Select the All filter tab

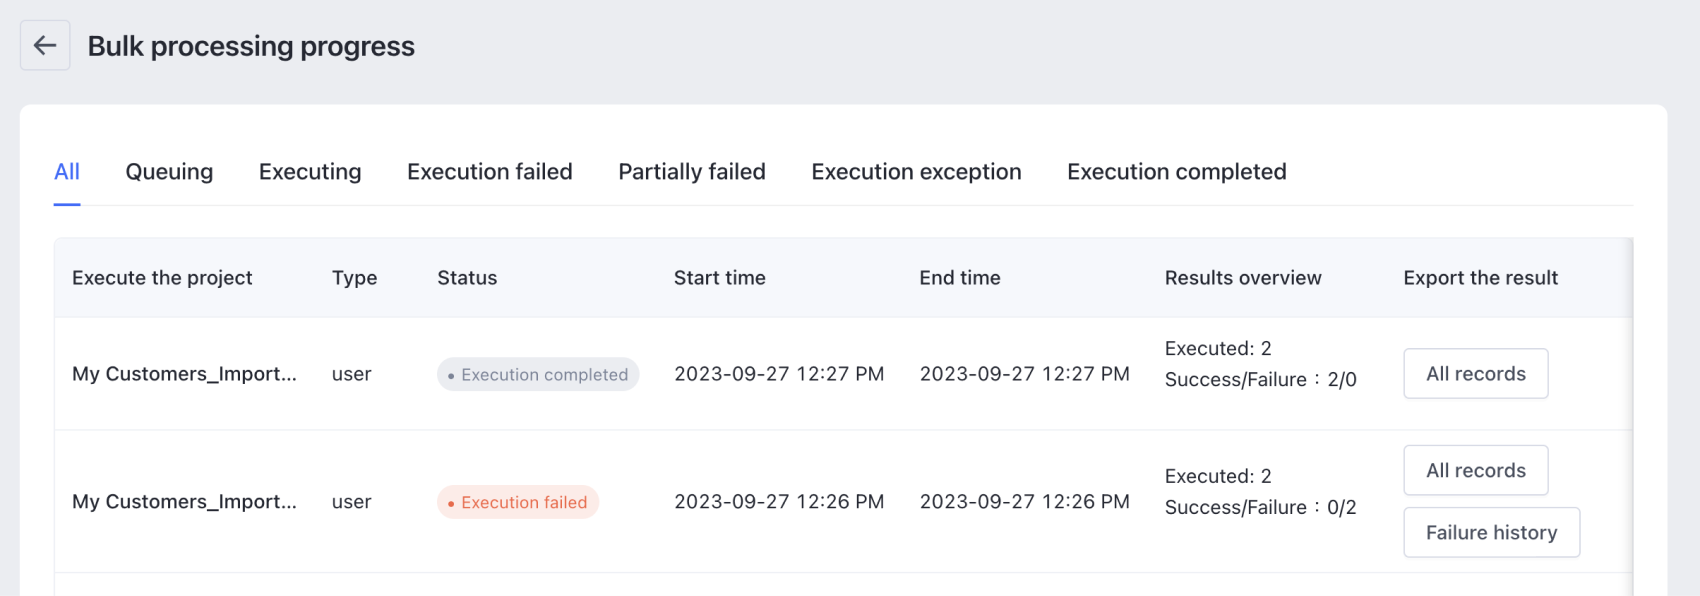[x=66, y=171]
